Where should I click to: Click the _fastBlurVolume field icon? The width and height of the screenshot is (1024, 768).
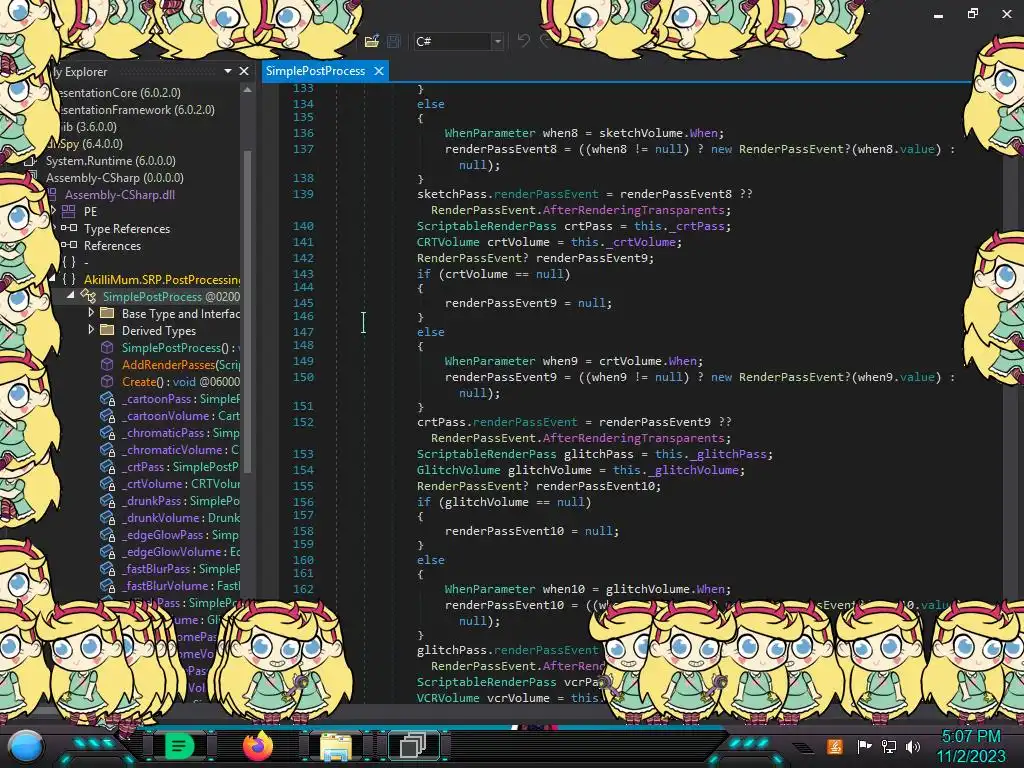(107, 586)
